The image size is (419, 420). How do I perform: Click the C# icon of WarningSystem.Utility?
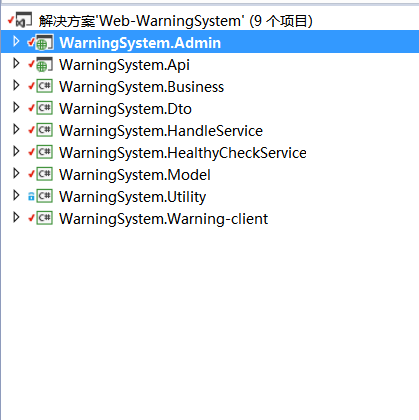pyautogui.click(x=44, y=196)
